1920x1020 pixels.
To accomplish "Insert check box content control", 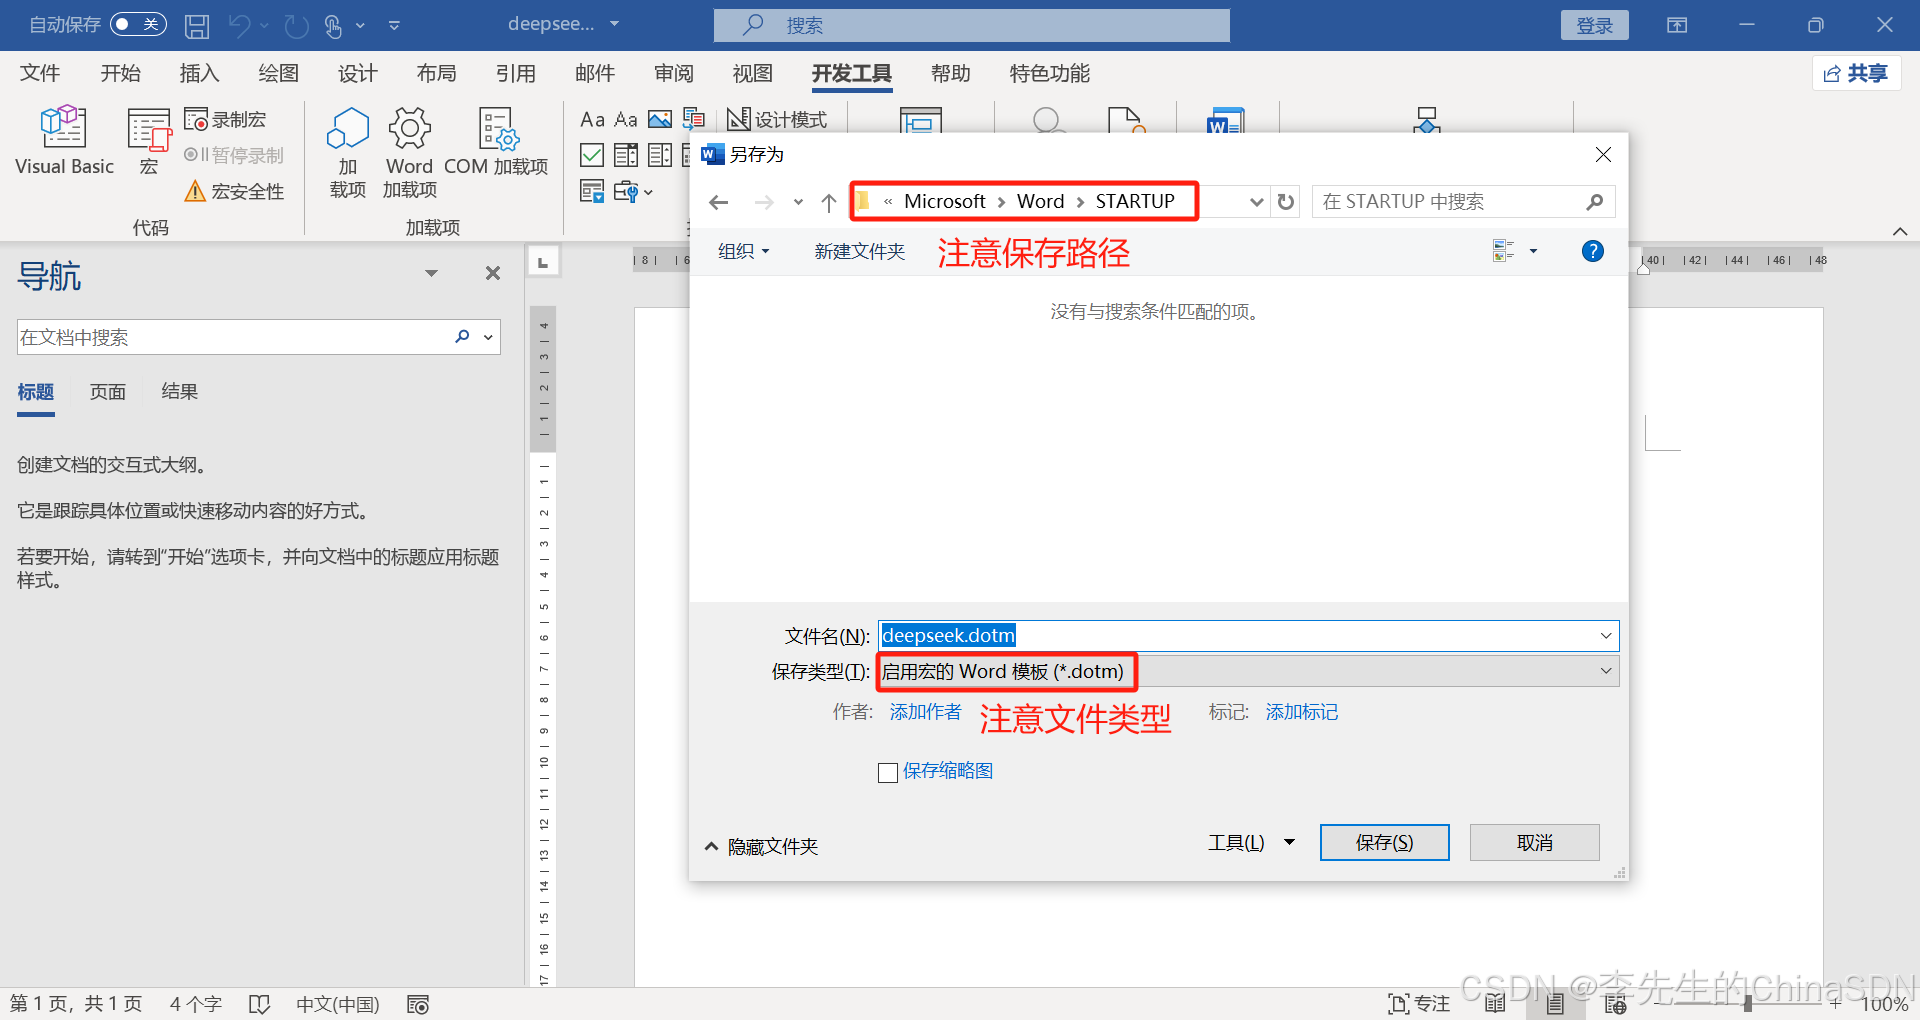I will point(592,155).
